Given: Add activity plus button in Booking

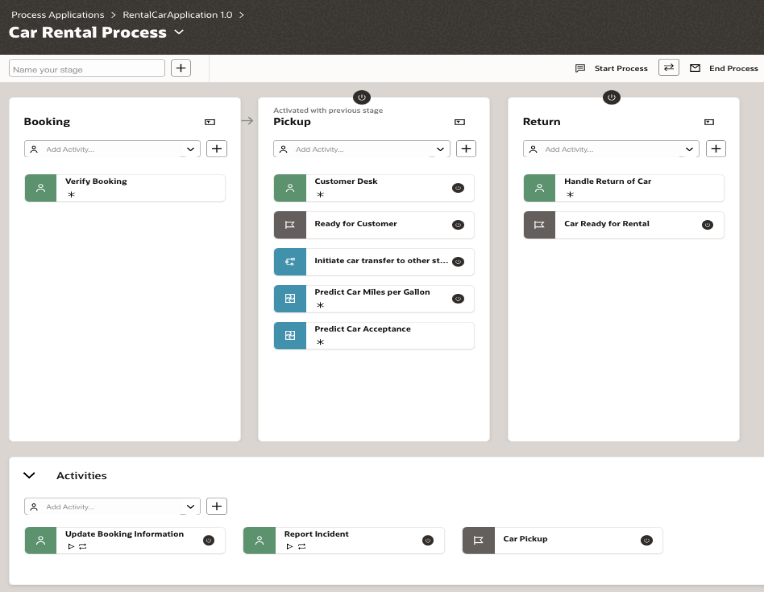Looking at the screenshot, I should tap(217, 149).
